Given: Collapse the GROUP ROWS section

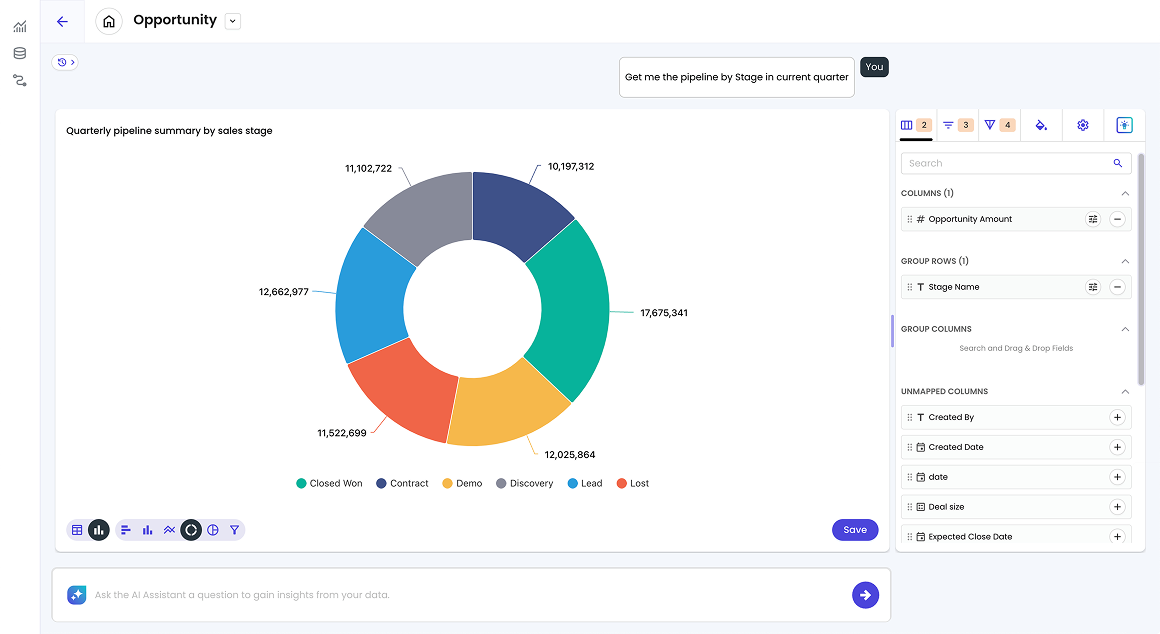Looking at the screenshot, I should tap(1125, 260).
